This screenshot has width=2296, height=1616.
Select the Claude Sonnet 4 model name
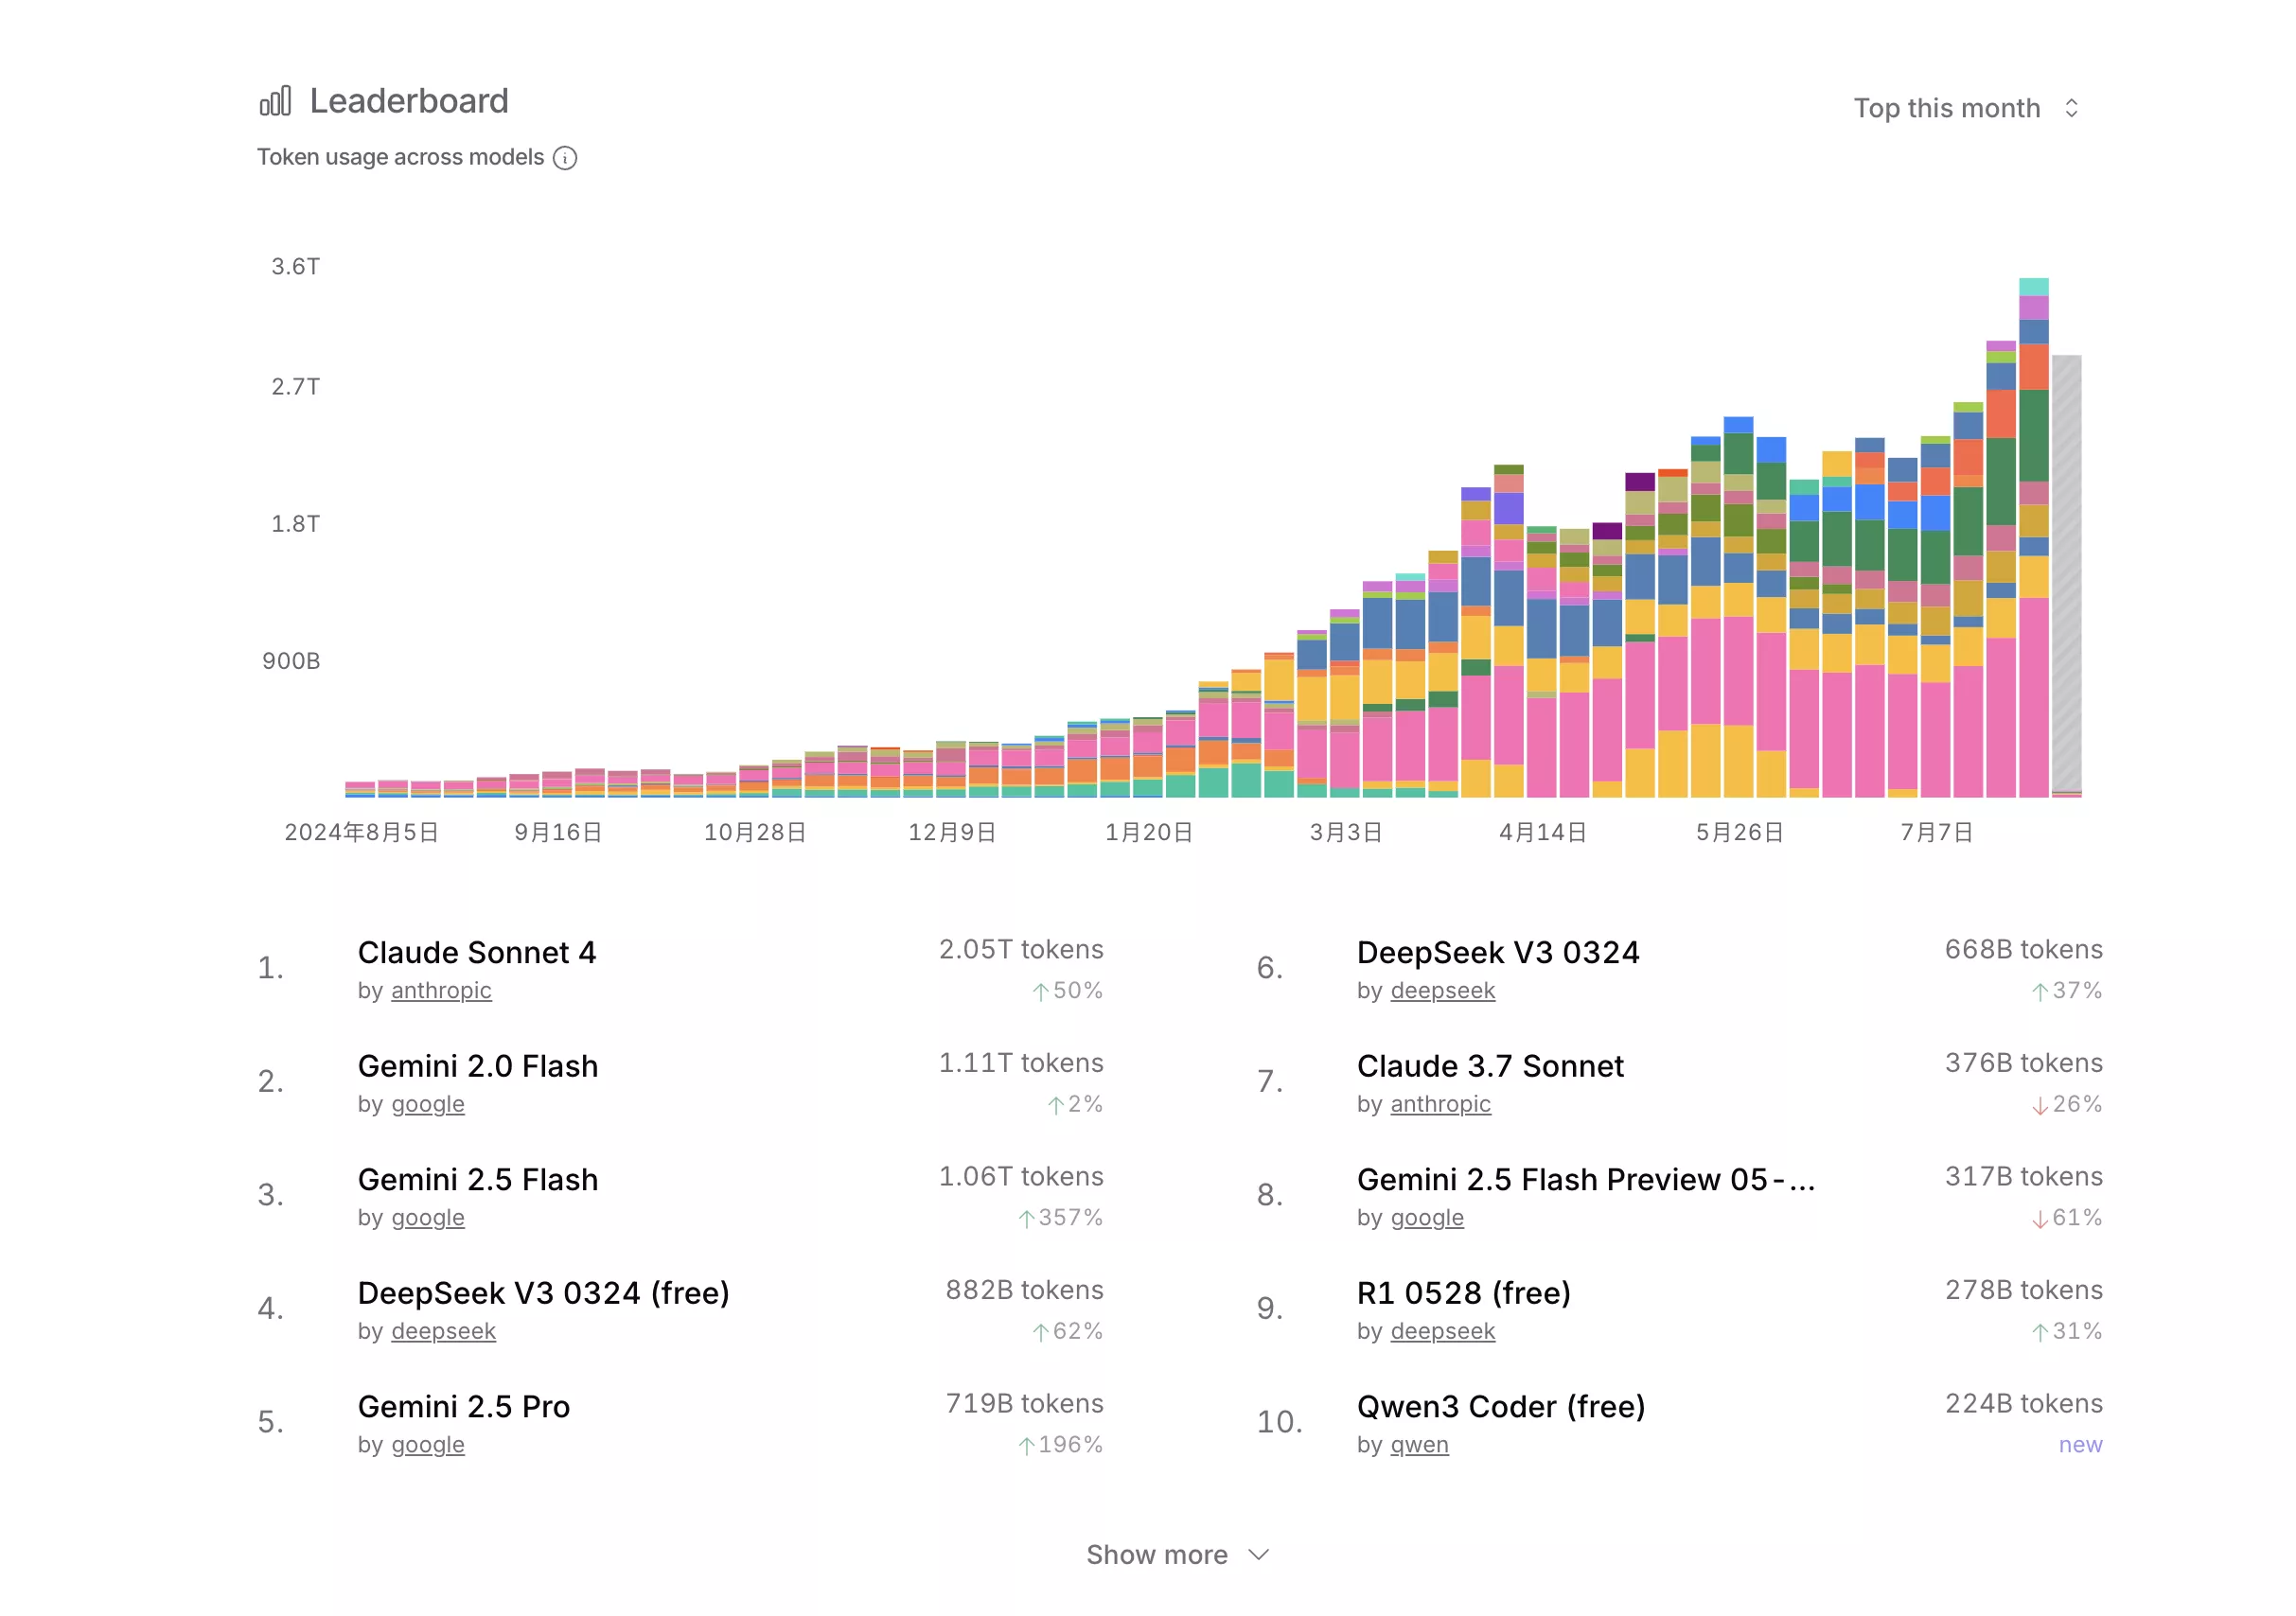[x=477, y=953]
